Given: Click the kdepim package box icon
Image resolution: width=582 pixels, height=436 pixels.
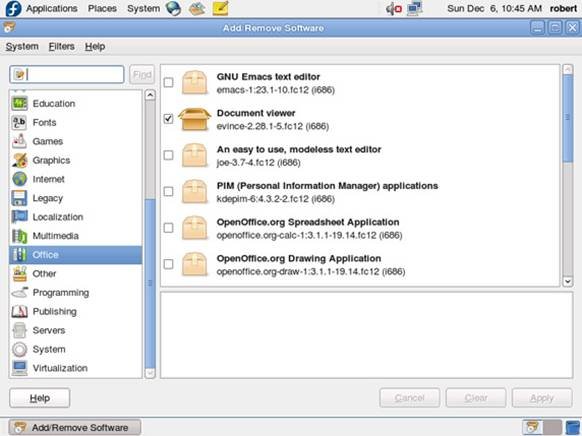Looking at the screenshot, I should tap(194, 191).
